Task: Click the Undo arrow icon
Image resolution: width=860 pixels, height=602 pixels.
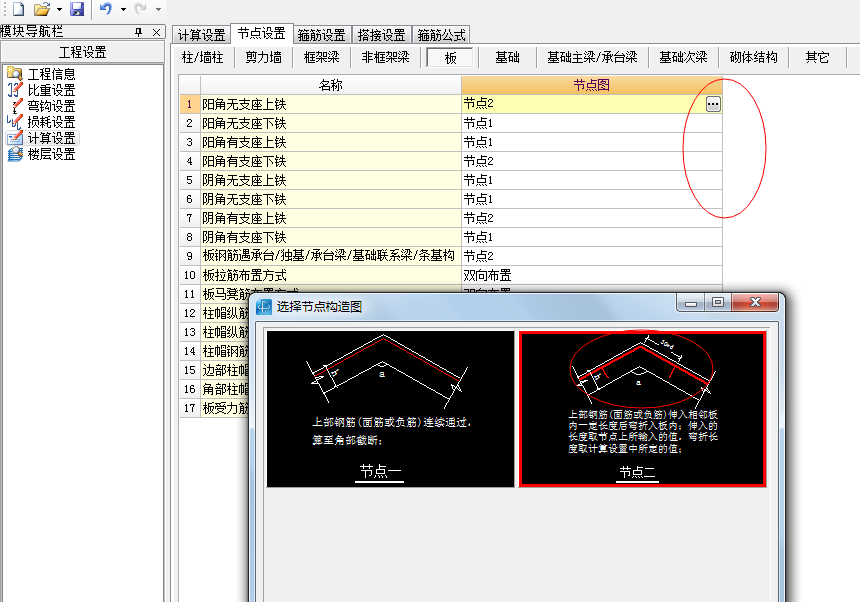Action: click(106, 9)
